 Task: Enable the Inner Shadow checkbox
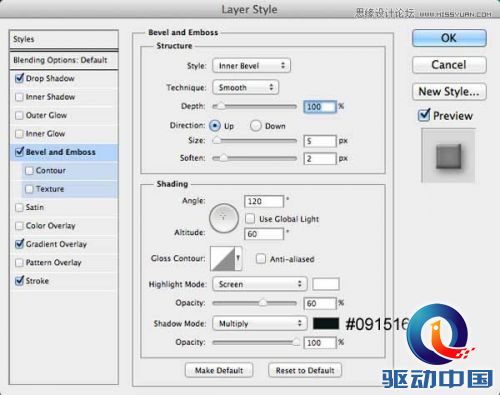19,97
